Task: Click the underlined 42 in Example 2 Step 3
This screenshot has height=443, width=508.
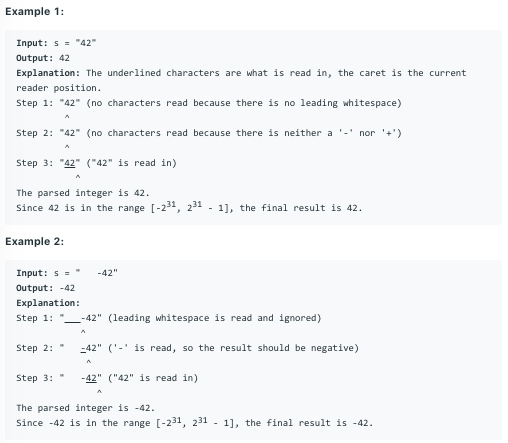Action: (x=91, y=378)
